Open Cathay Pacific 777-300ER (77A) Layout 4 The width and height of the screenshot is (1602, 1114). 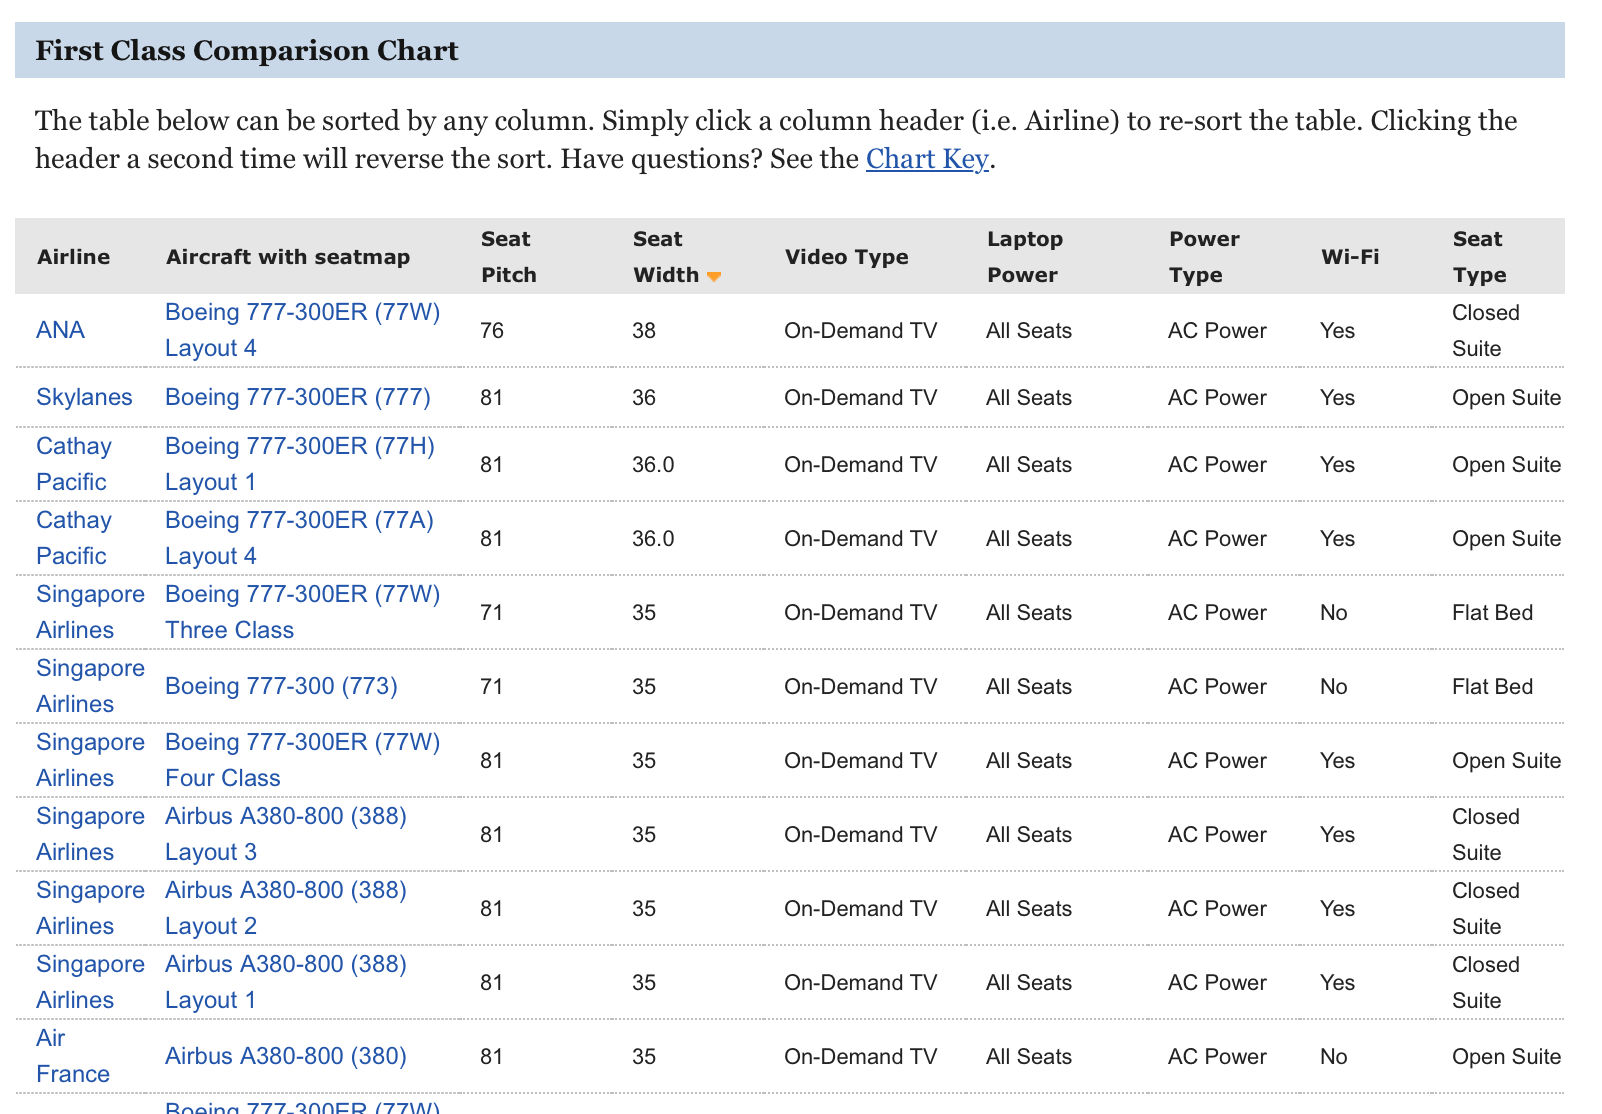[299, 538]
